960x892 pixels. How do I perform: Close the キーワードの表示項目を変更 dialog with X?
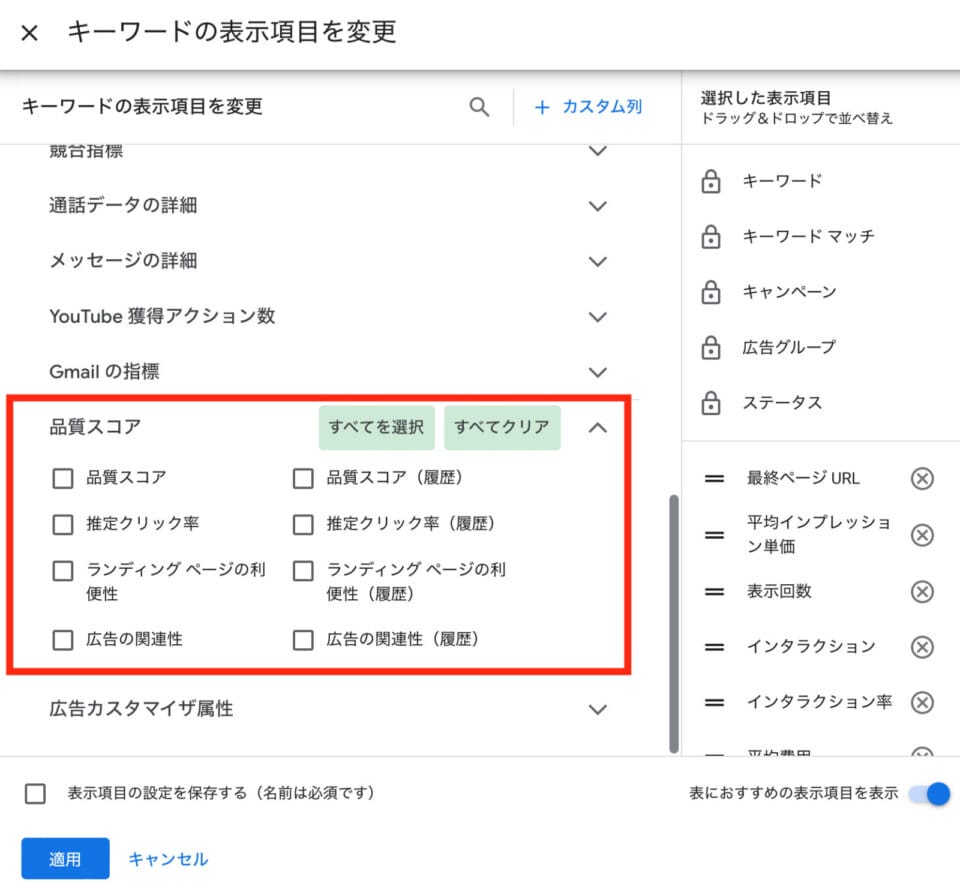29,32
